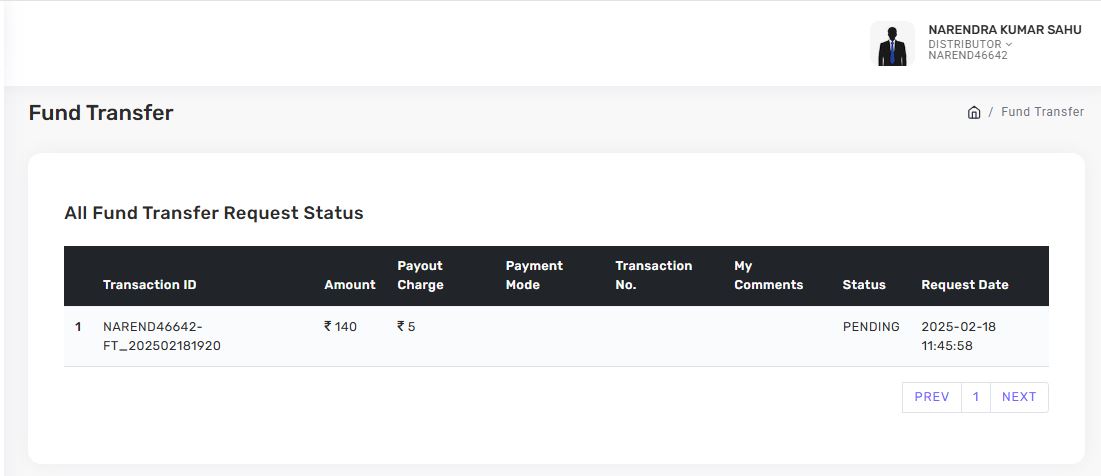The image size is (1101, 476).
Task: Click the Fund Transfer breadcrumb link
Action: (x=1042, y=112)
